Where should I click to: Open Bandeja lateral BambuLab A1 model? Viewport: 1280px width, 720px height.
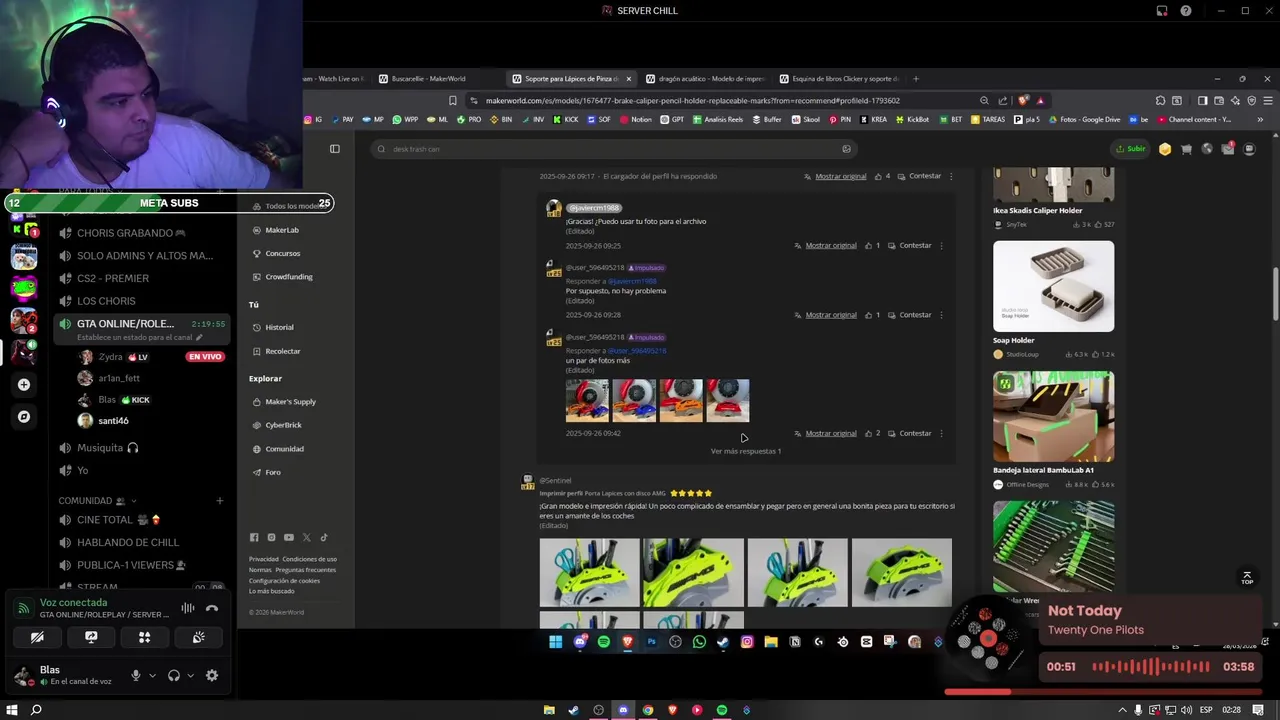pos(1053,430)
